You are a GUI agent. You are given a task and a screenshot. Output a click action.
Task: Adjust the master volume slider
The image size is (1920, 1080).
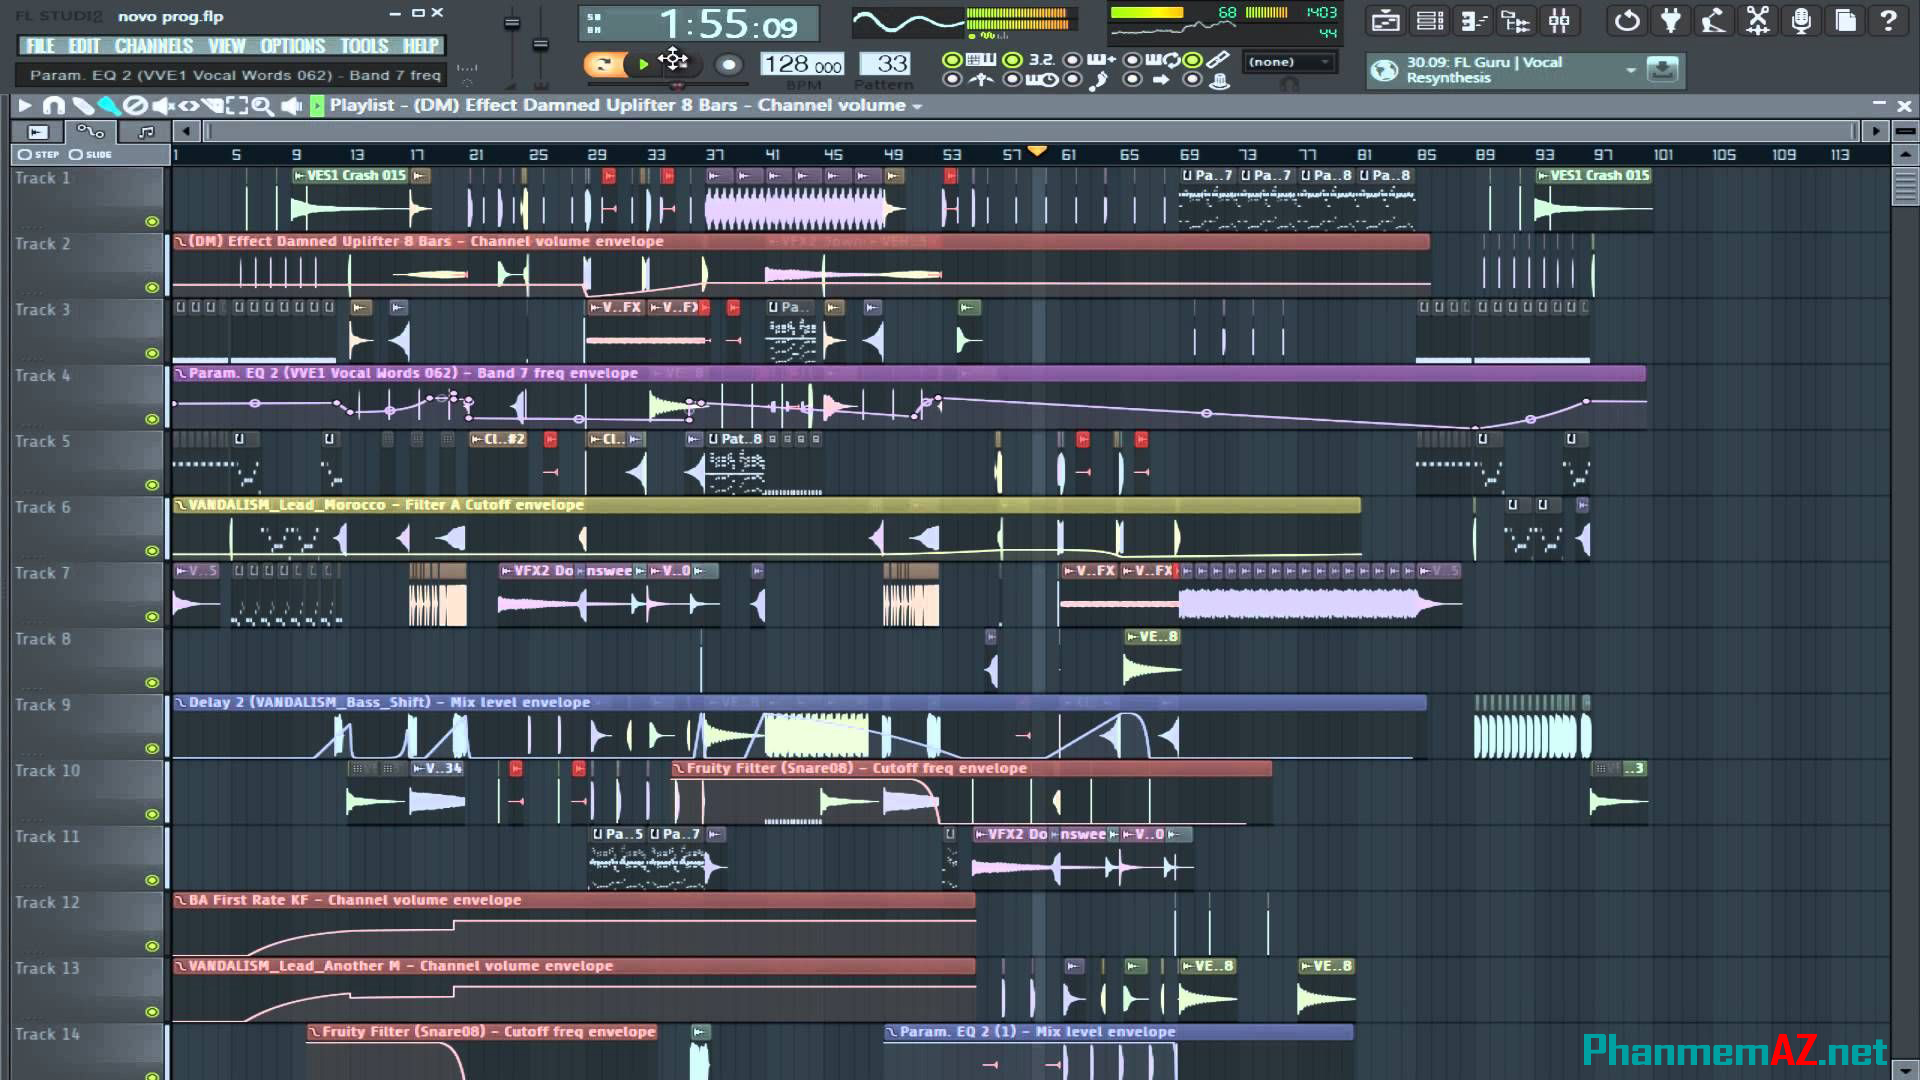512,25
